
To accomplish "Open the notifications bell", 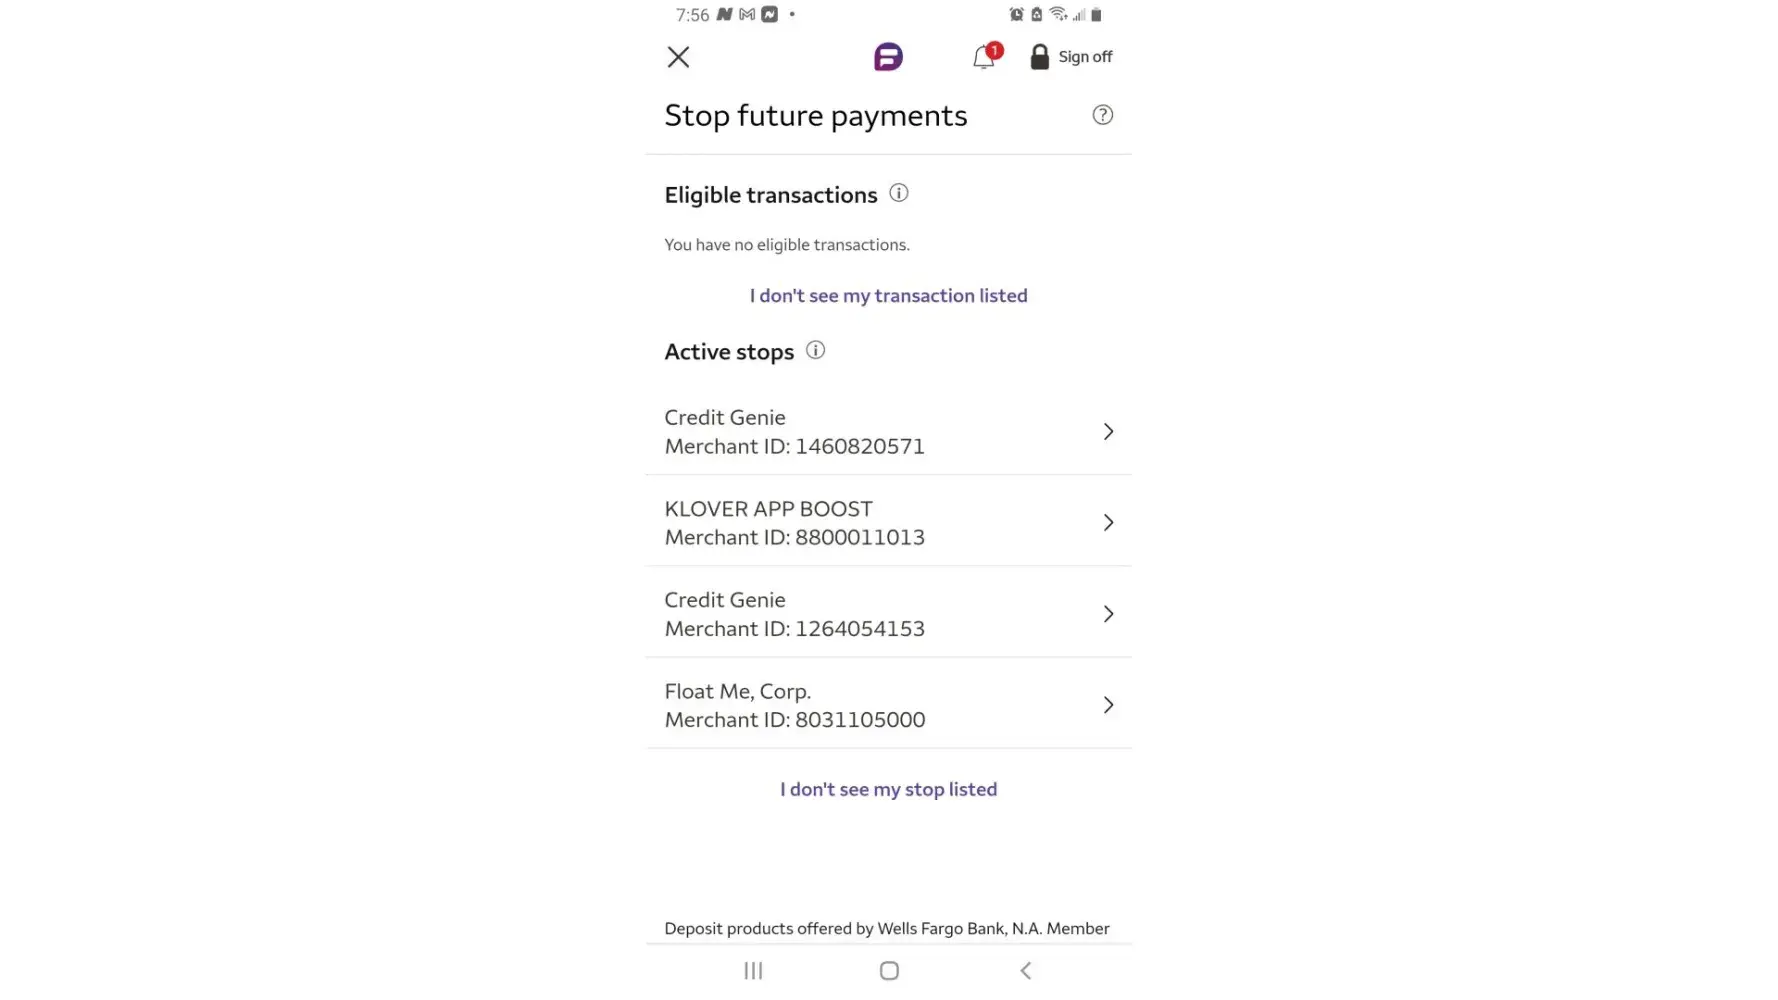I will [984, 58].
